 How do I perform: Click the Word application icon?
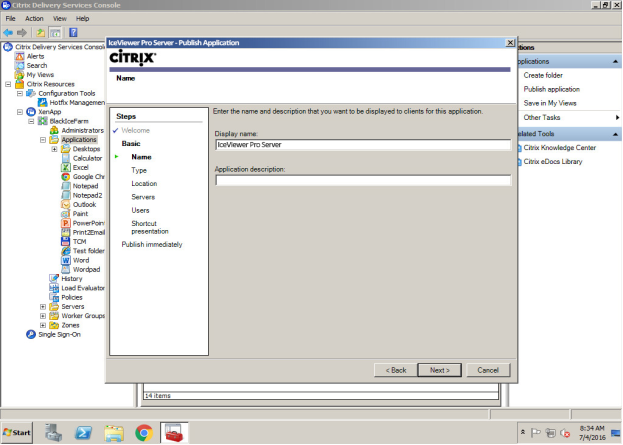click(66, 260)
